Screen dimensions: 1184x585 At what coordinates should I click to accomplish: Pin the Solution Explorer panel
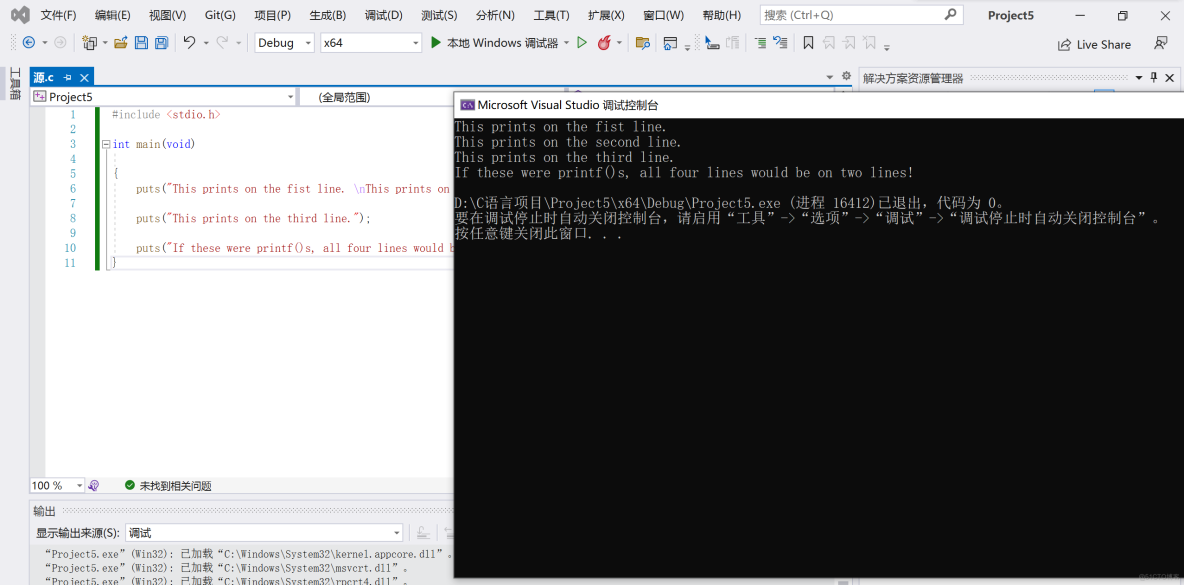1154,78
